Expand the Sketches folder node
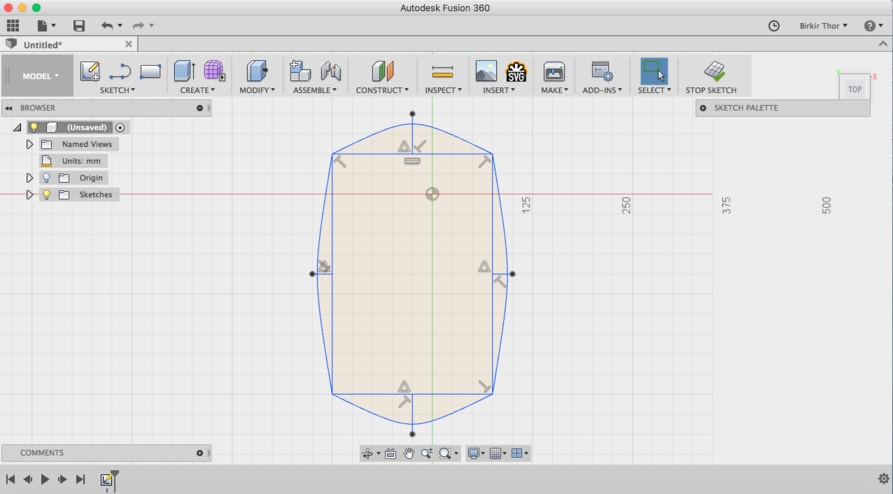This screenshot has width=893, height=494. [x=30, y=195]
